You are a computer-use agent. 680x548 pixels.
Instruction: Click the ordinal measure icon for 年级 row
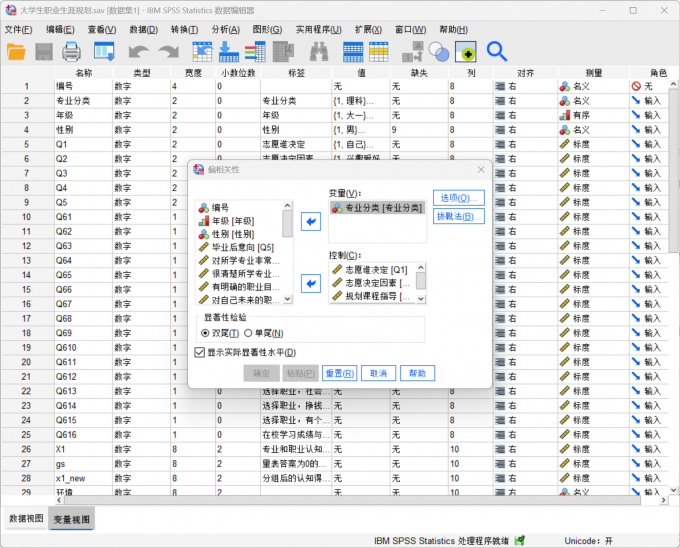pos(565,115)
